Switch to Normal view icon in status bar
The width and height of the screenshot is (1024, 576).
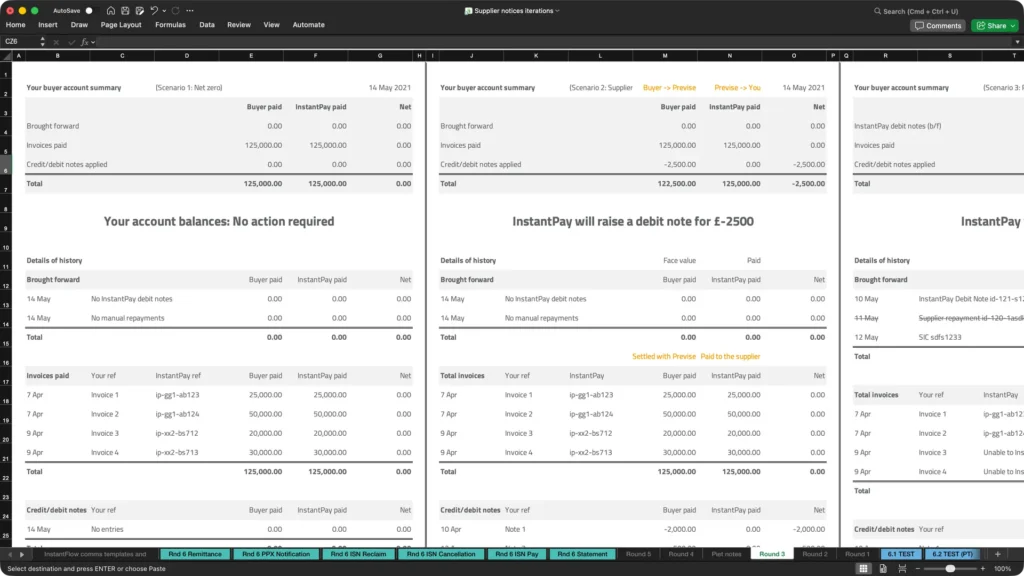(x=865, y=568)
